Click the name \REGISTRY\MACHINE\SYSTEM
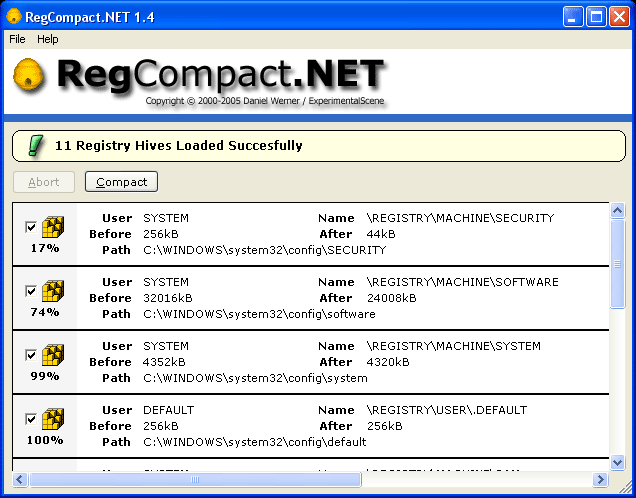The width and height of the screenshot is (636, 498). 453,346
